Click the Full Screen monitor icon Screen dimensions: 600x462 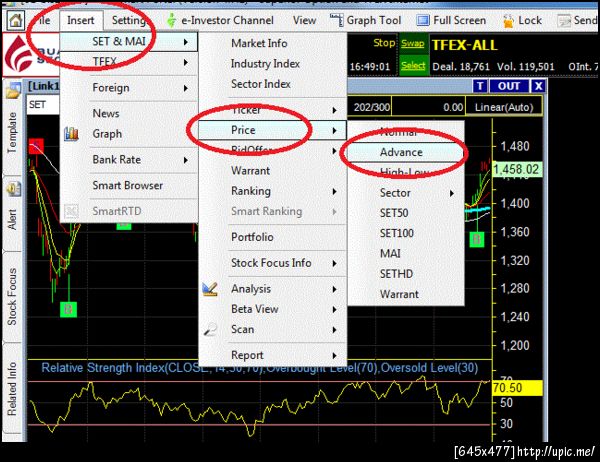(x=422, y=20)
